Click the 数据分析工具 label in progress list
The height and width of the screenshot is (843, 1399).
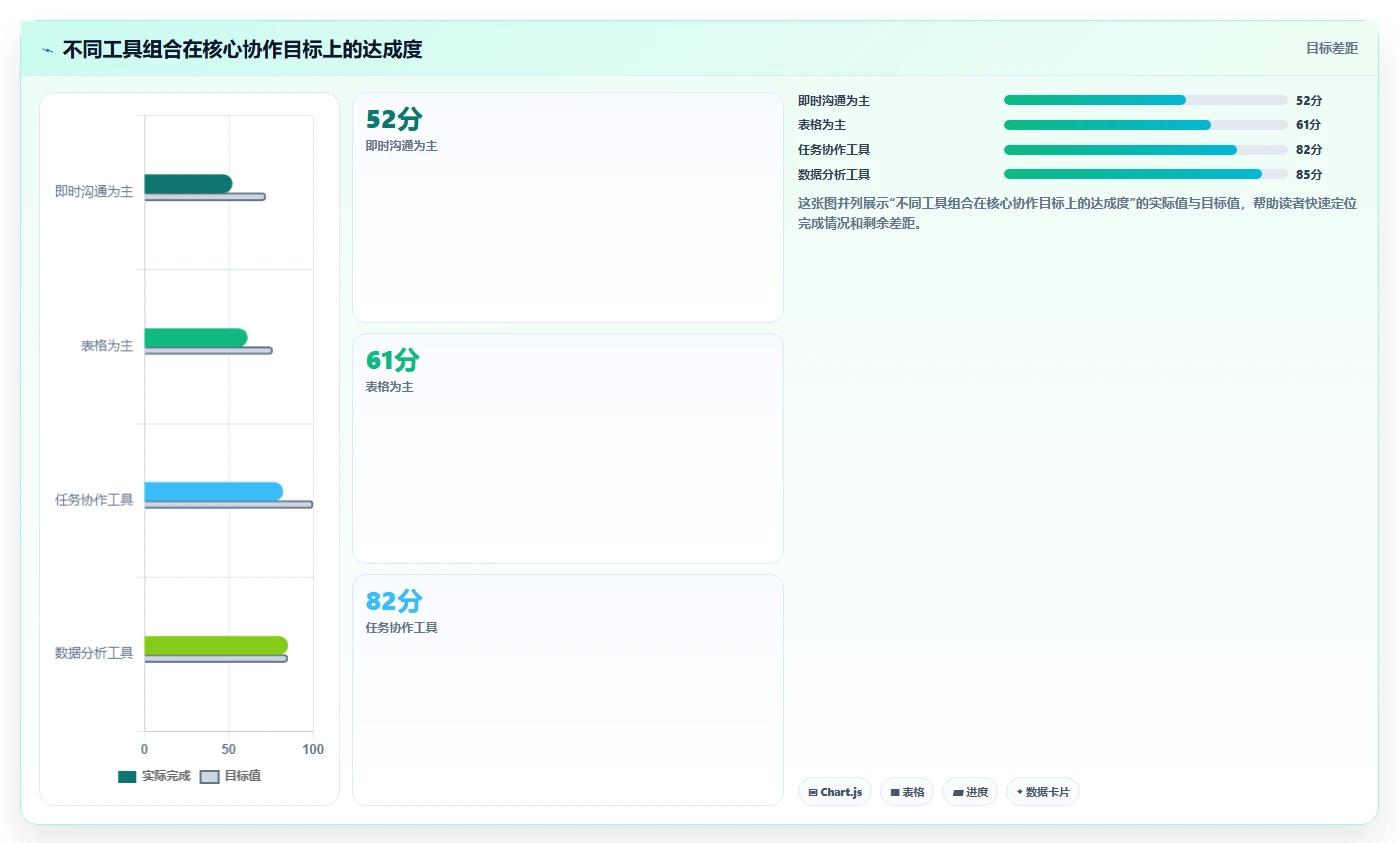pyautogui.click(x=834, y=175)
